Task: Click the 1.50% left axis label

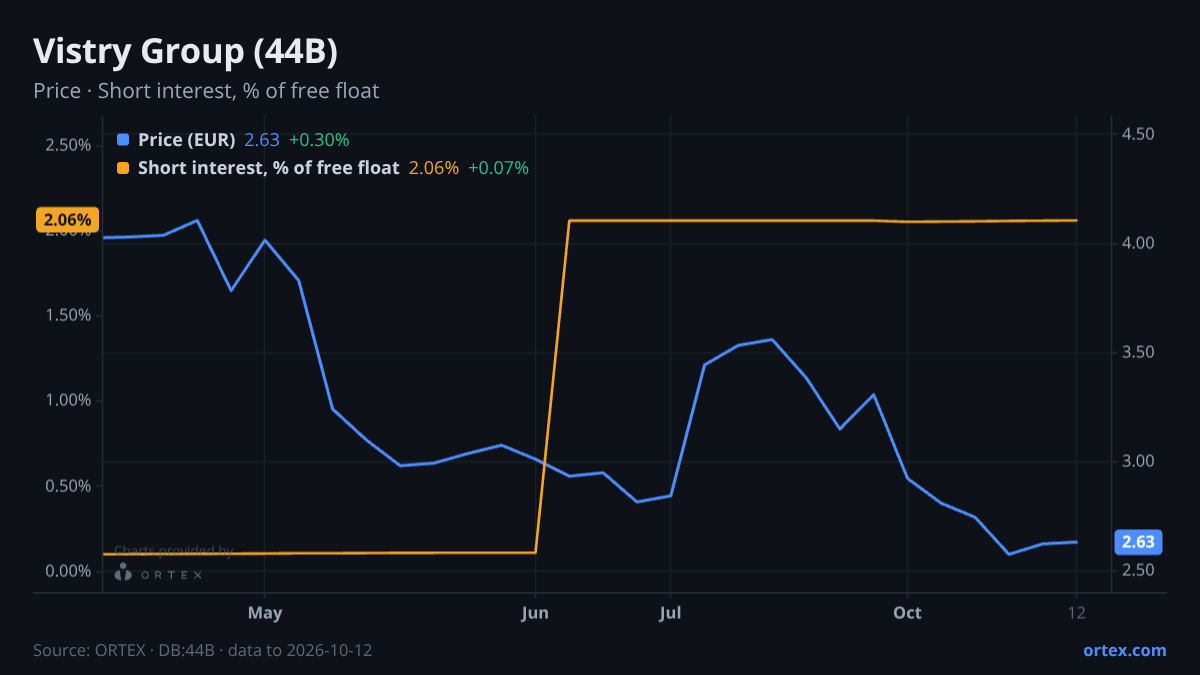Action: [x=67, y=315]
